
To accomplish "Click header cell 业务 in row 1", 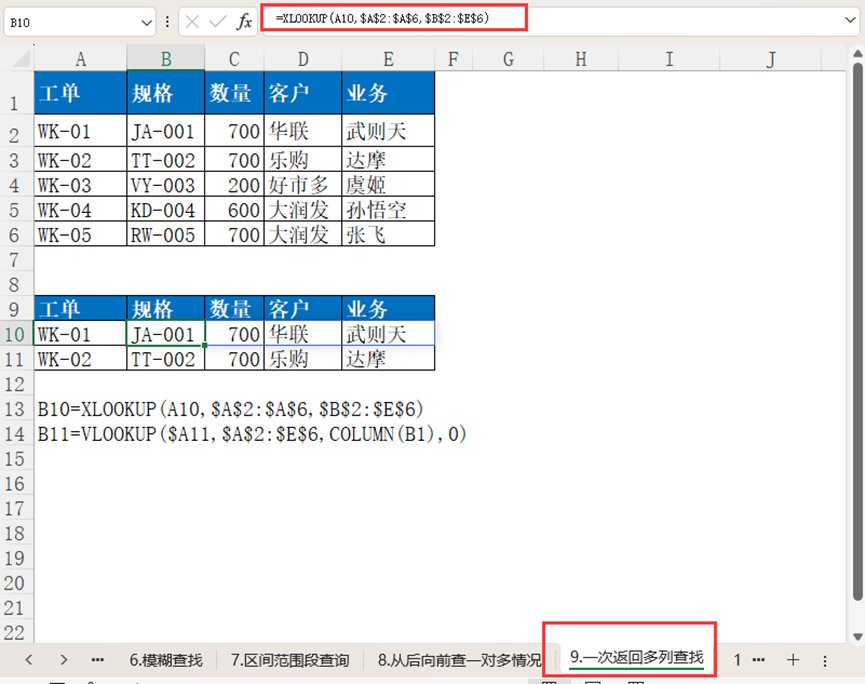I will (388, 93).
